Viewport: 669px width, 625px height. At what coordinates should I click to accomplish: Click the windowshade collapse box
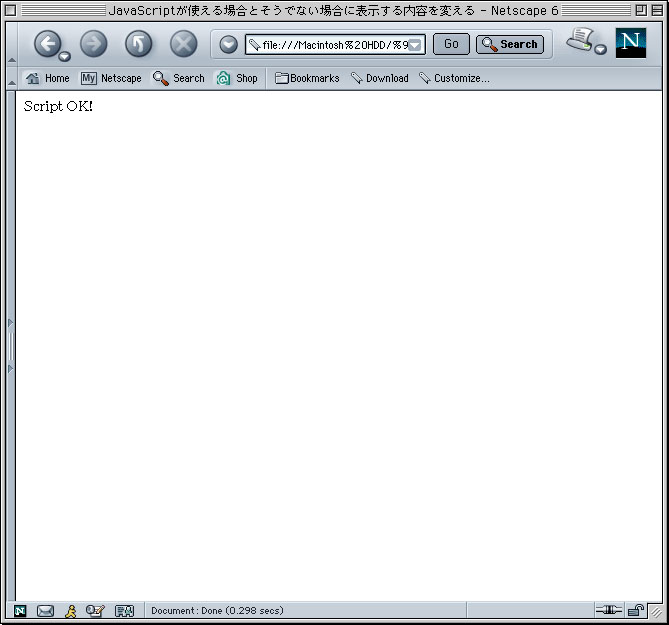tap(657, 10)
